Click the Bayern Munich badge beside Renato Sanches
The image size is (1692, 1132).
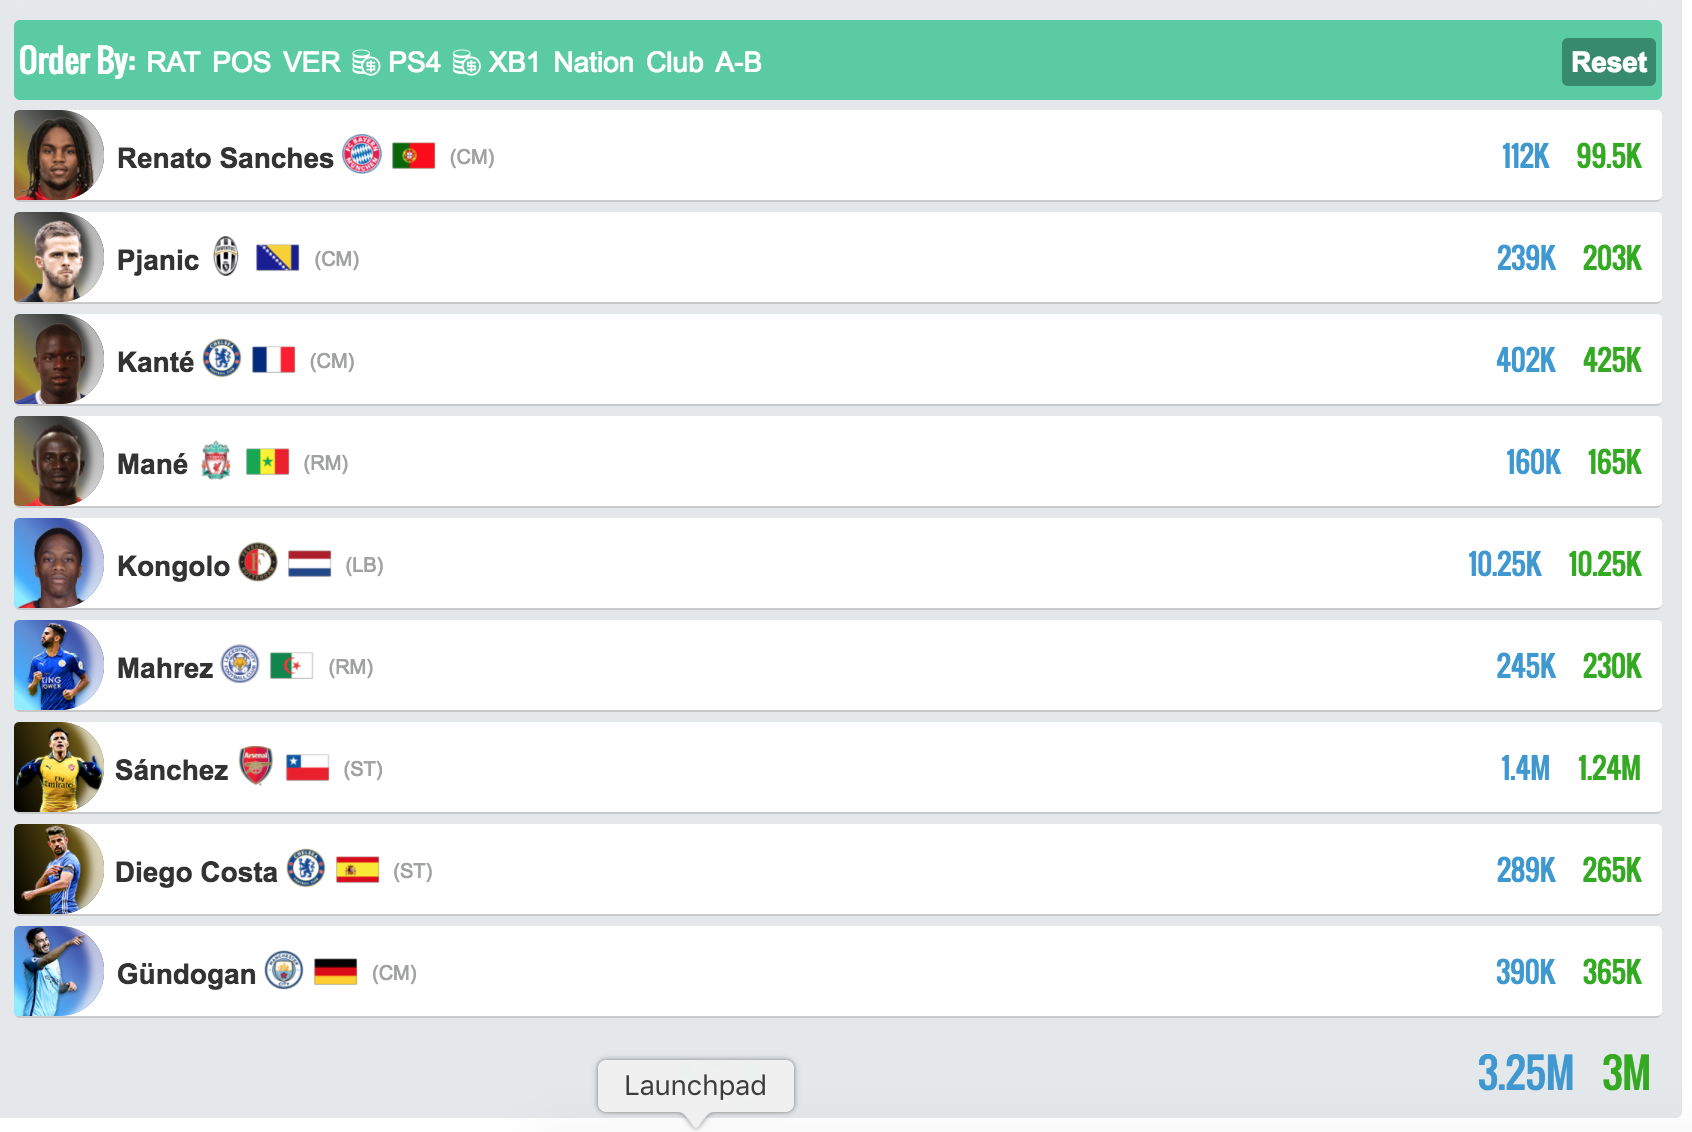pyautogui.click(x=362, y=155)
